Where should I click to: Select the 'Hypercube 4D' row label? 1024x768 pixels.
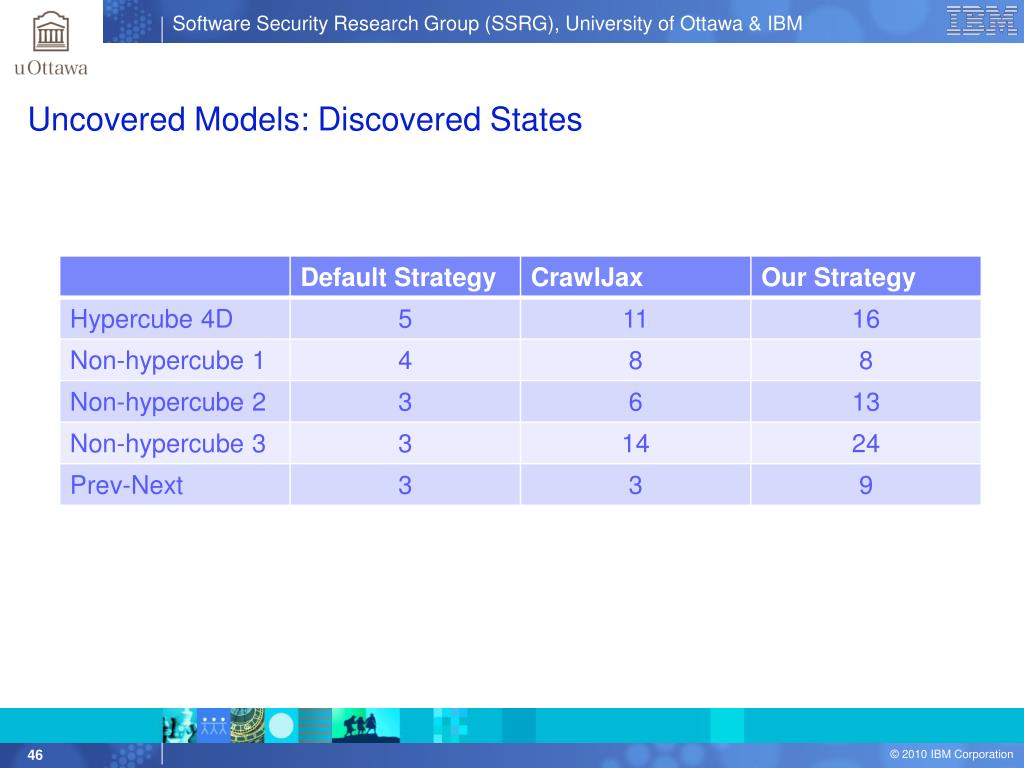coord(152,319)
